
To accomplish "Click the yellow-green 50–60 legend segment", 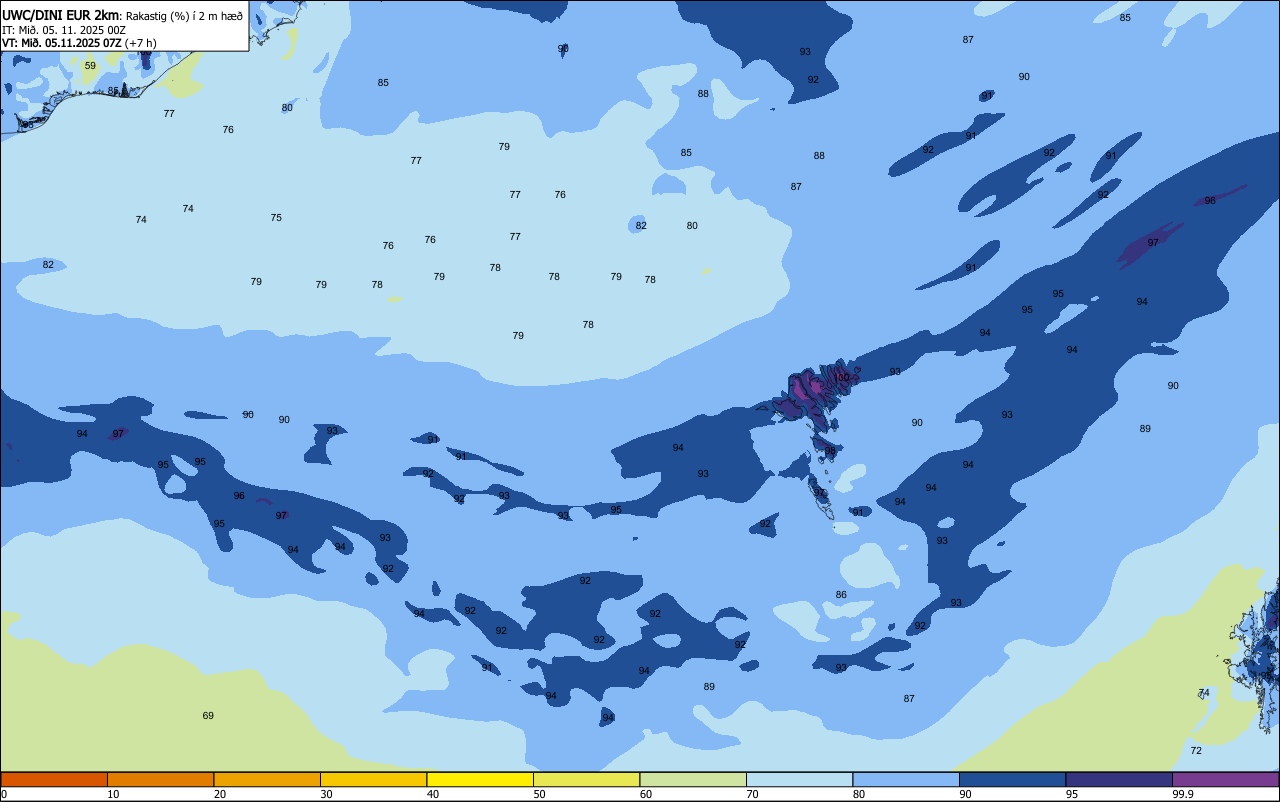I will pos(586,779).
